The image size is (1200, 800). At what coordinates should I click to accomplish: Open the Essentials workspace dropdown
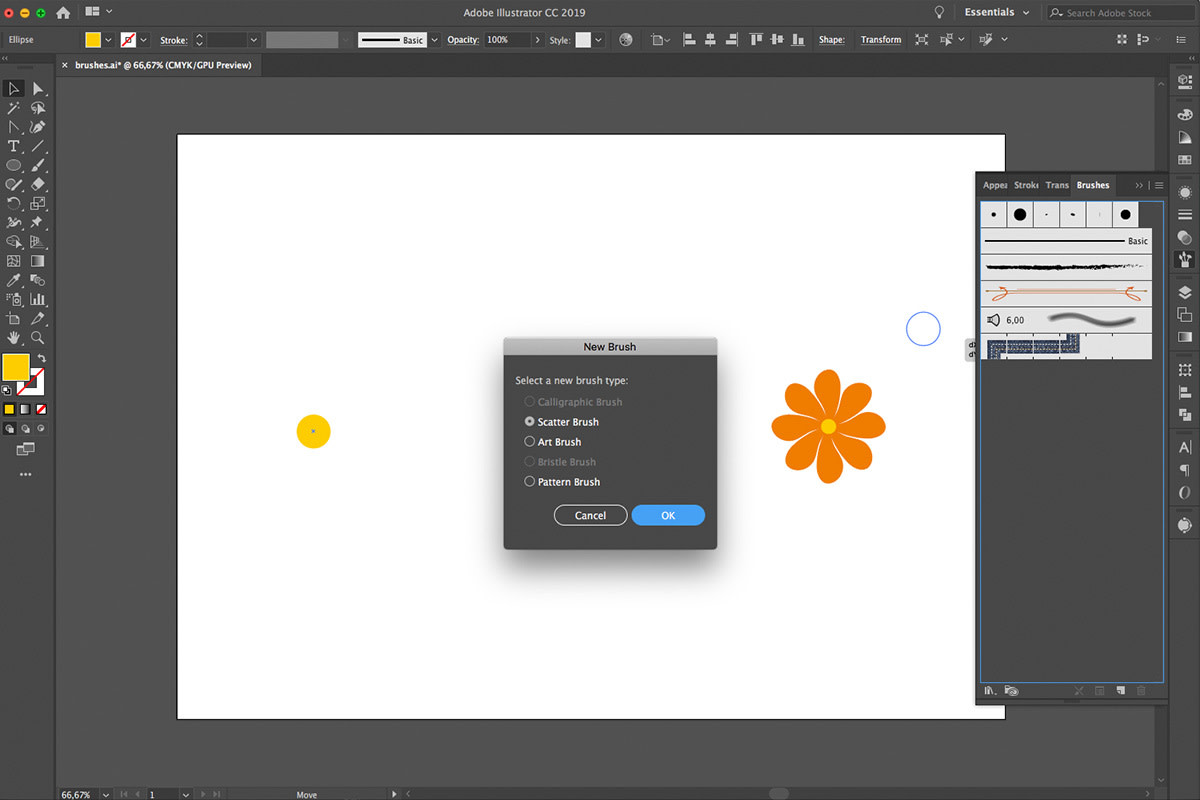[x=996, y=13]
